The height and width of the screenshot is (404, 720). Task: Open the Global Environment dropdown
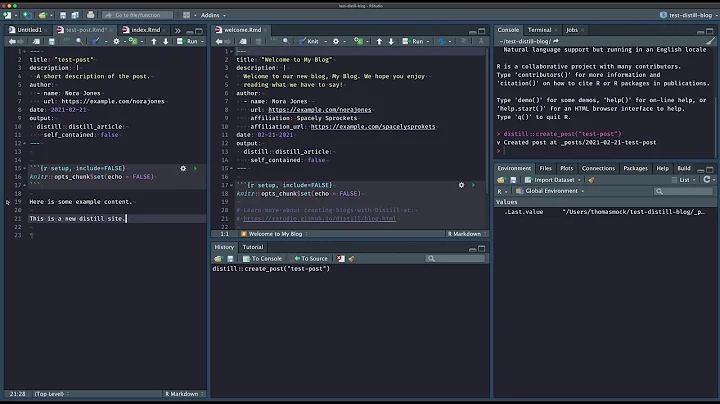pos(550,191)
